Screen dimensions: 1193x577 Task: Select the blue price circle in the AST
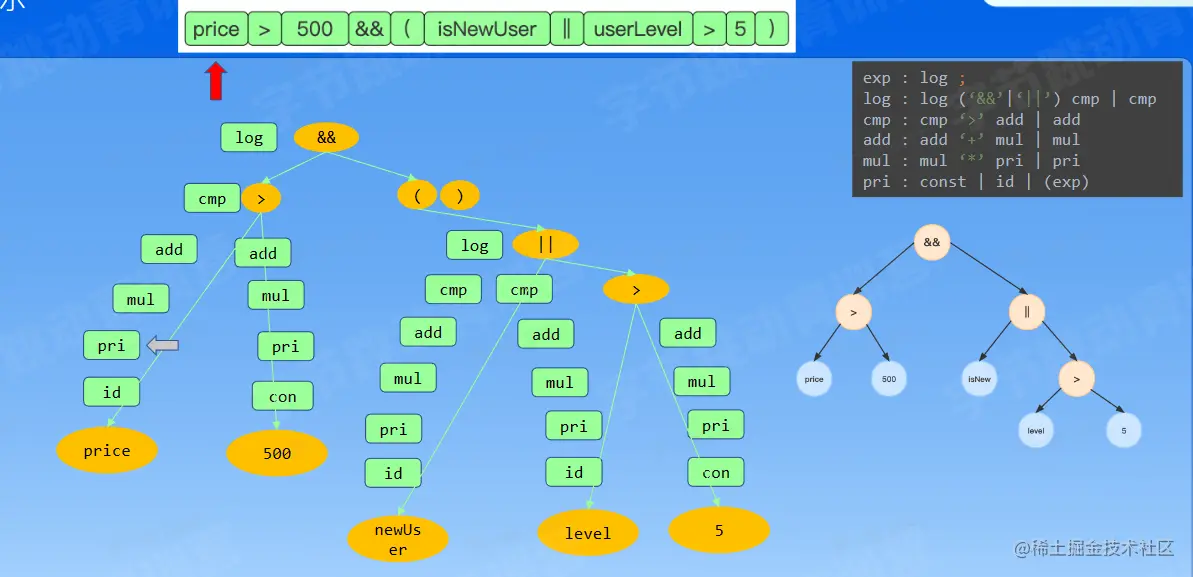[814, 379]
